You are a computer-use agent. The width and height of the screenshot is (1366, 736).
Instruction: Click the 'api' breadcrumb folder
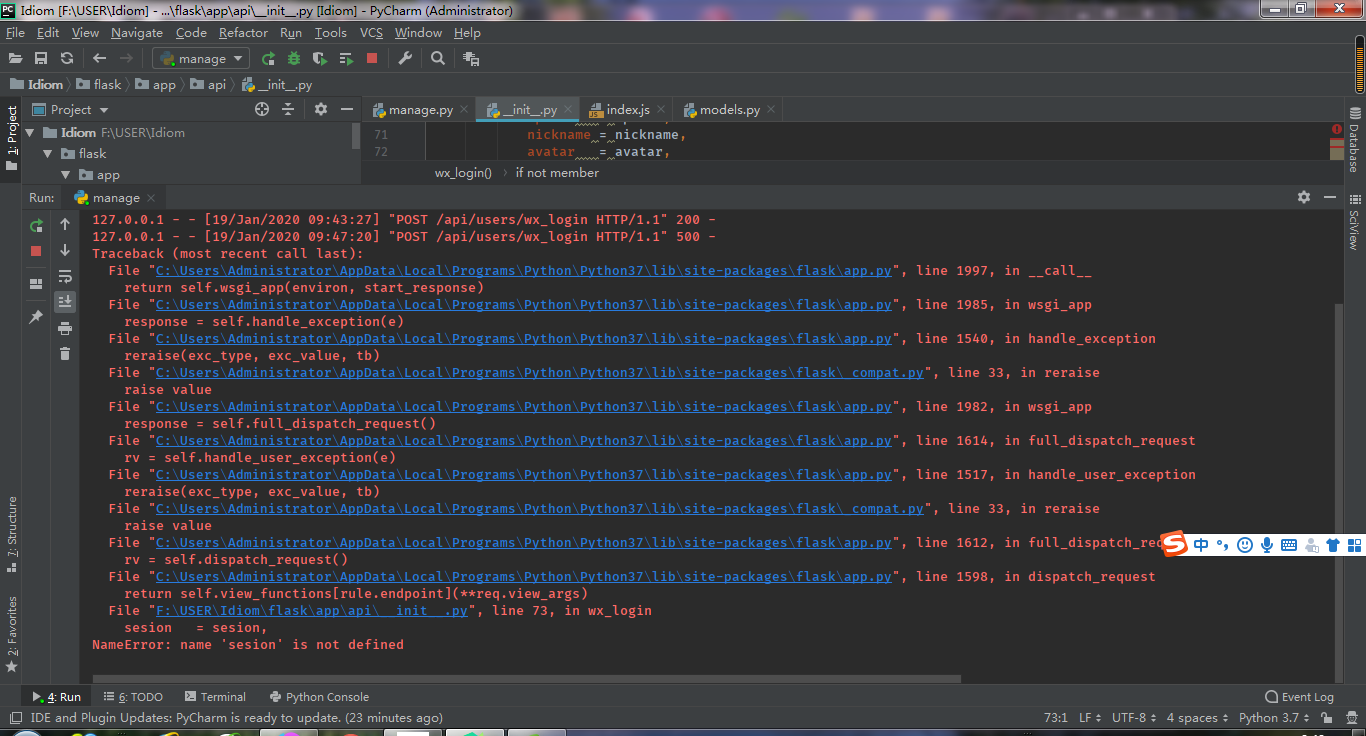point(208,85)
